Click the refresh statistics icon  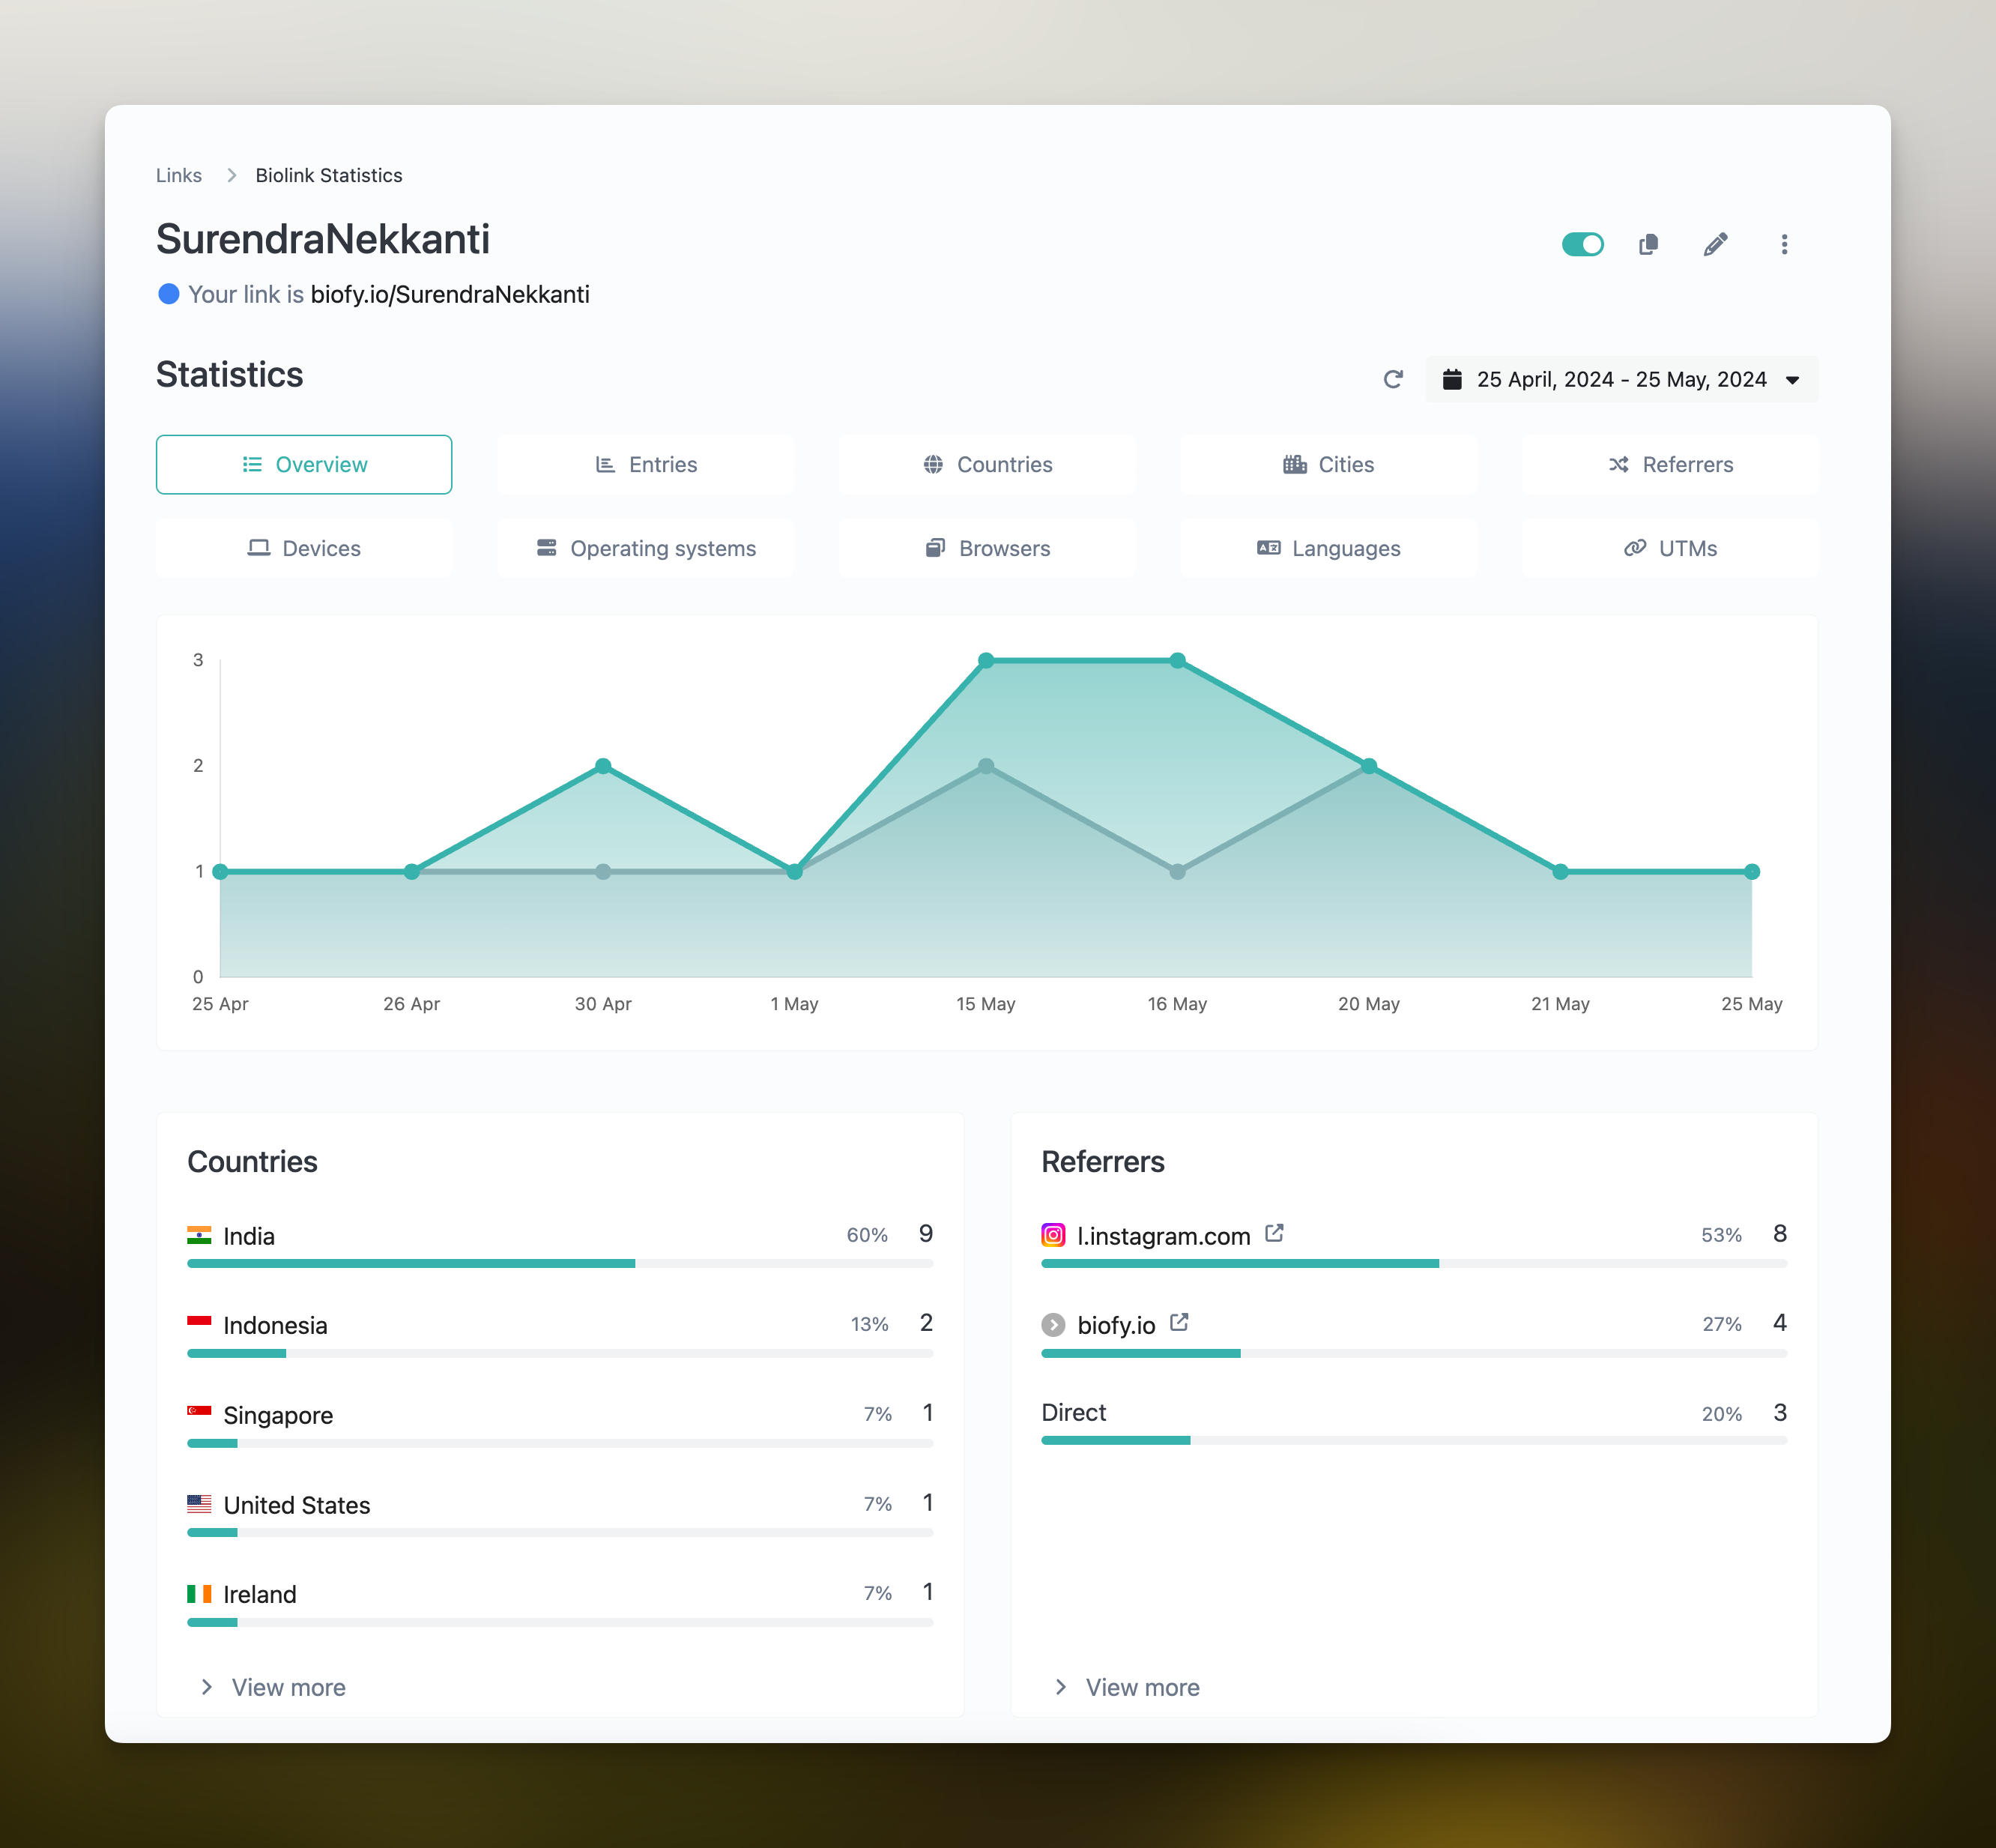pyautogui.click(x=1393, y=379)
